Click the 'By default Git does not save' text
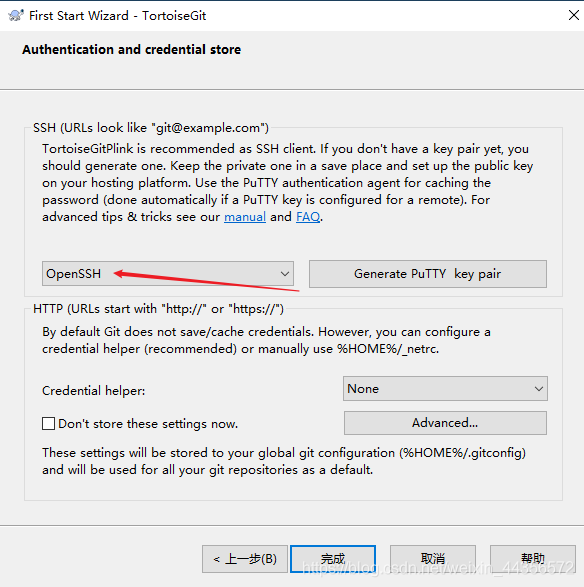The image size is (584, 587). [266, 340]
